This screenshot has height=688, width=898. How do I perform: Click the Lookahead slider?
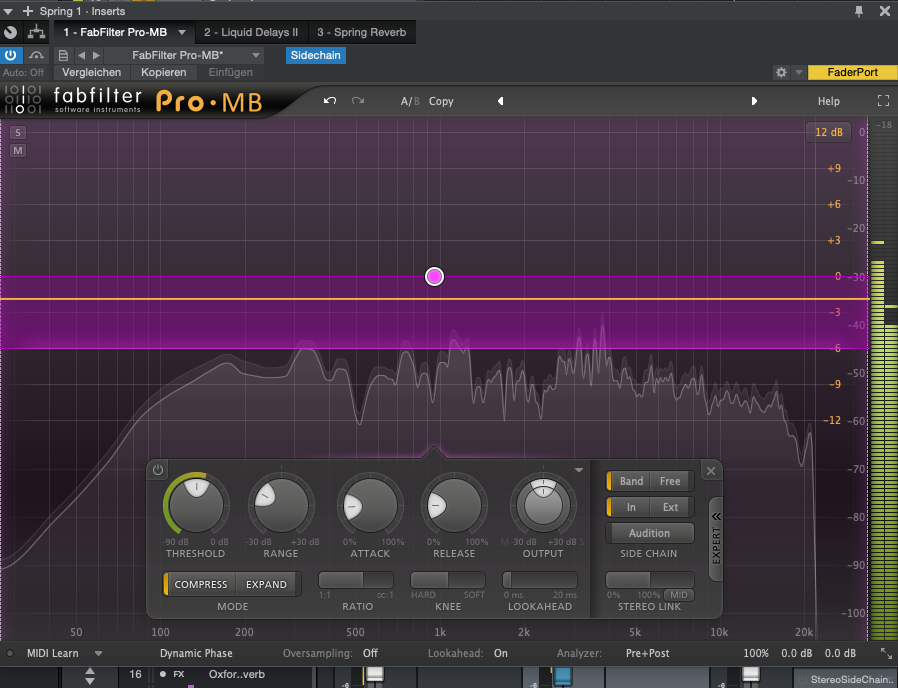(540, 580)
